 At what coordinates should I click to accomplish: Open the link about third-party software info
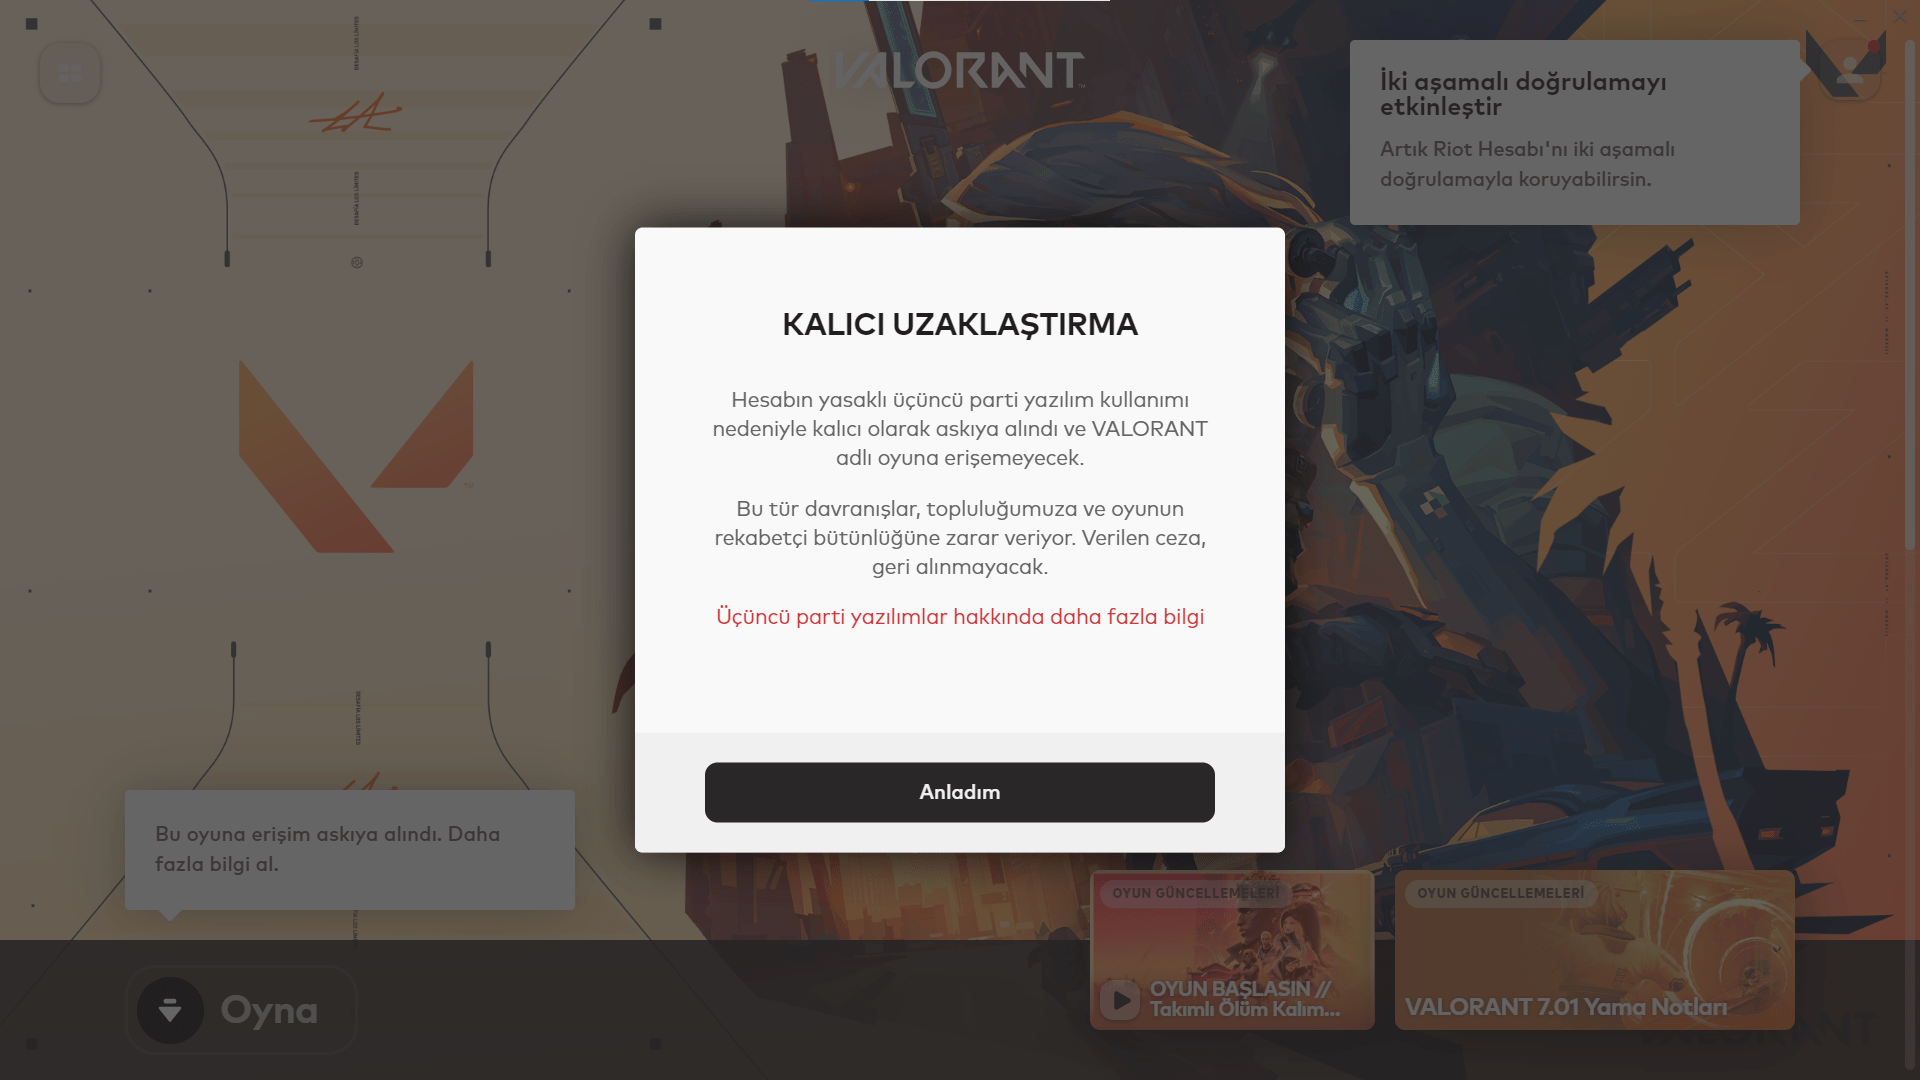[960, 617]
